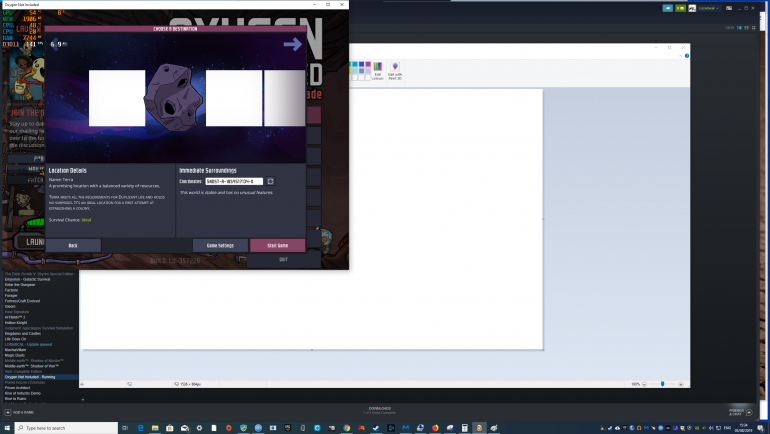This screenshot has width=770, height=434.
Task: Switch to Steam from taskbar
Action: coord(376,428)
